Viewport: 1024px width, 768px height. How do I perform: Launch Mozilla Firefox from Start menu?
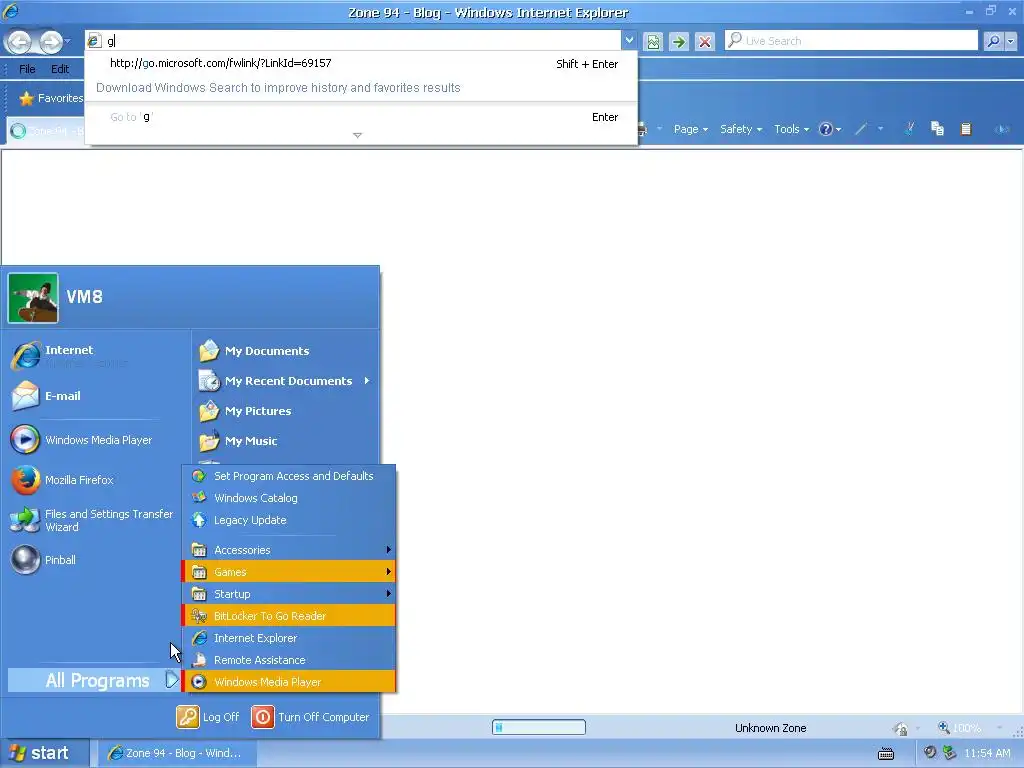pyautogui.click(x=95, y=480)
